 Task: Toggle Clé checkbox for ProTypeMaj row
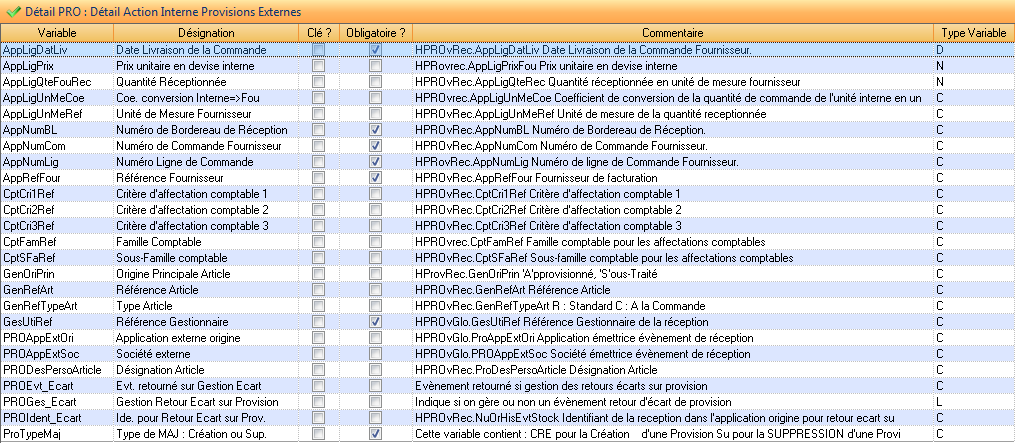click(x=318, y=434)
